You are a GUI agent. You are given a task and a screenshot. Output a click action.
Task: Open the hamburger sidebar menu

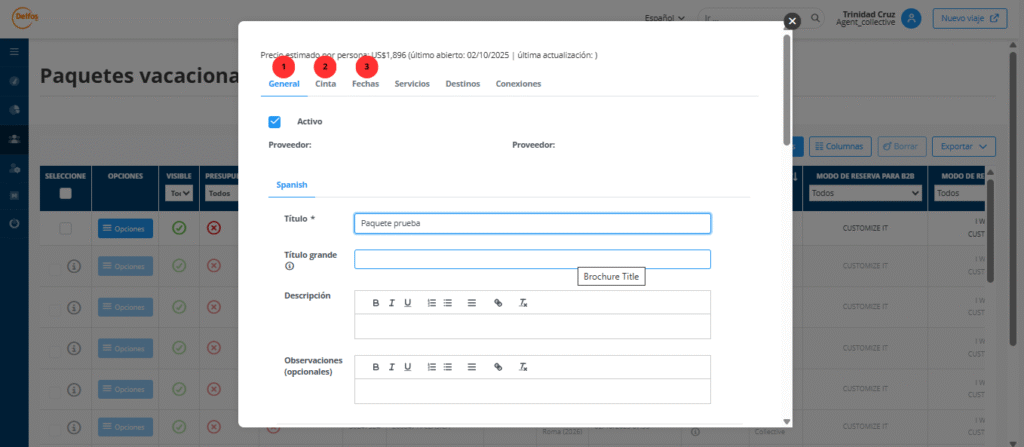tap(14, 51)
